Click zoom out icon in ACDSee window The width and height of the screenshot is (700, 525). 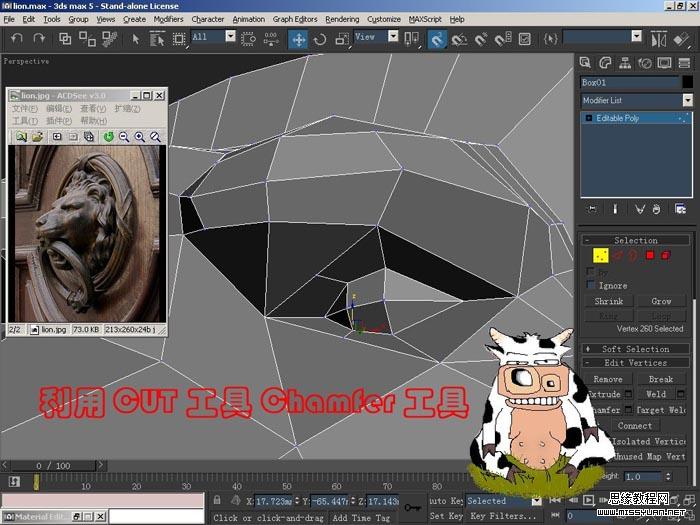[x=124, y=137]
